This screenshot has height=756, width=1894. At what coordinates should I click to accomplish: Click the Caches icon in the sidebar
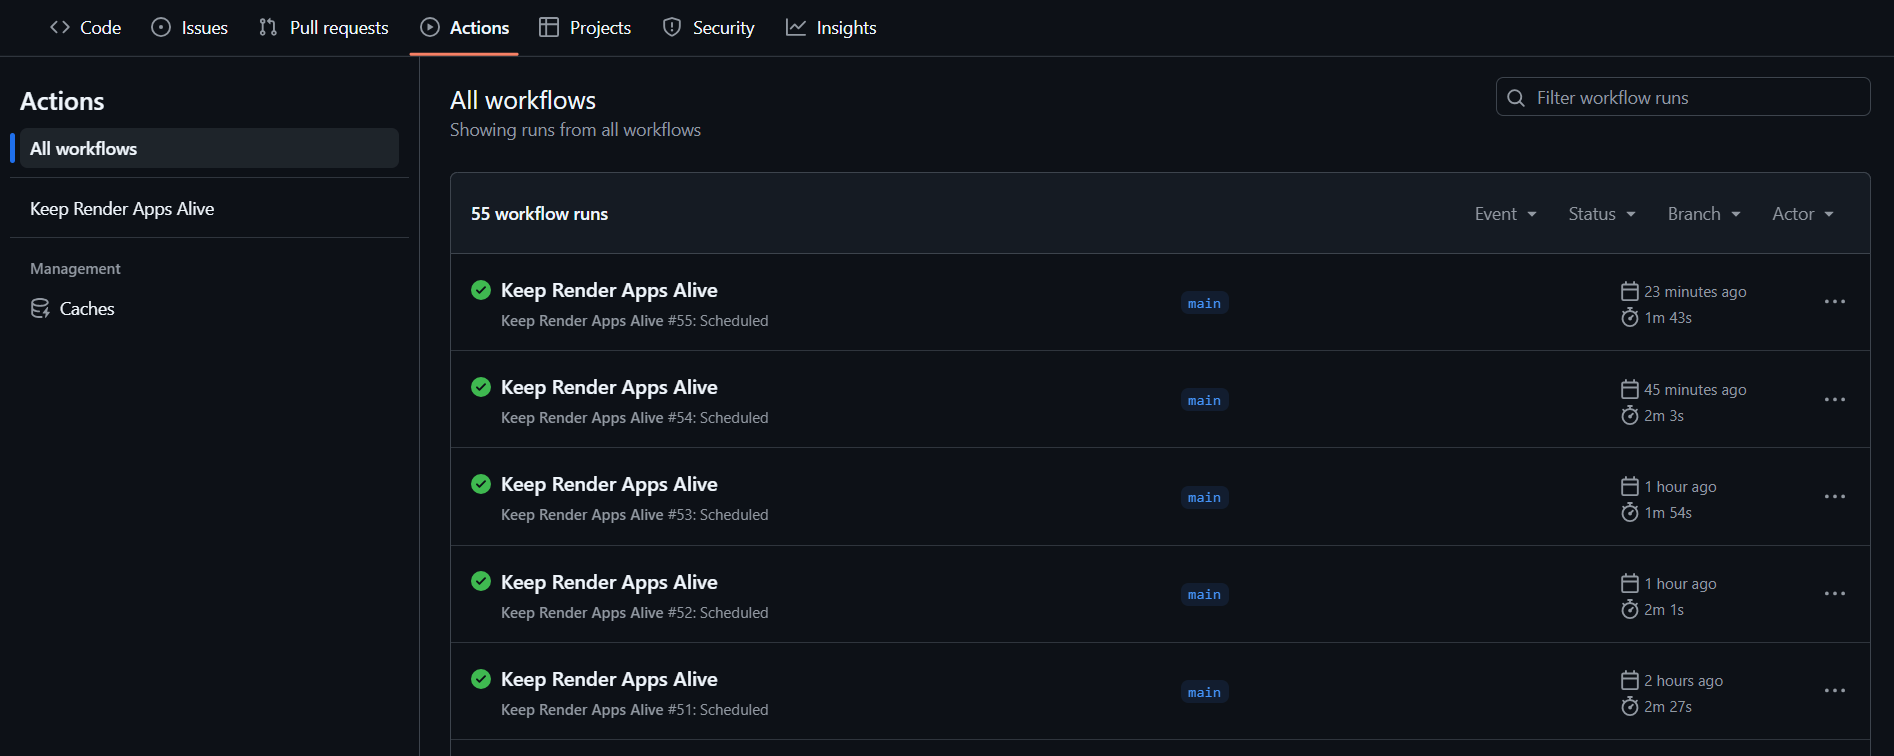[40, 308]
